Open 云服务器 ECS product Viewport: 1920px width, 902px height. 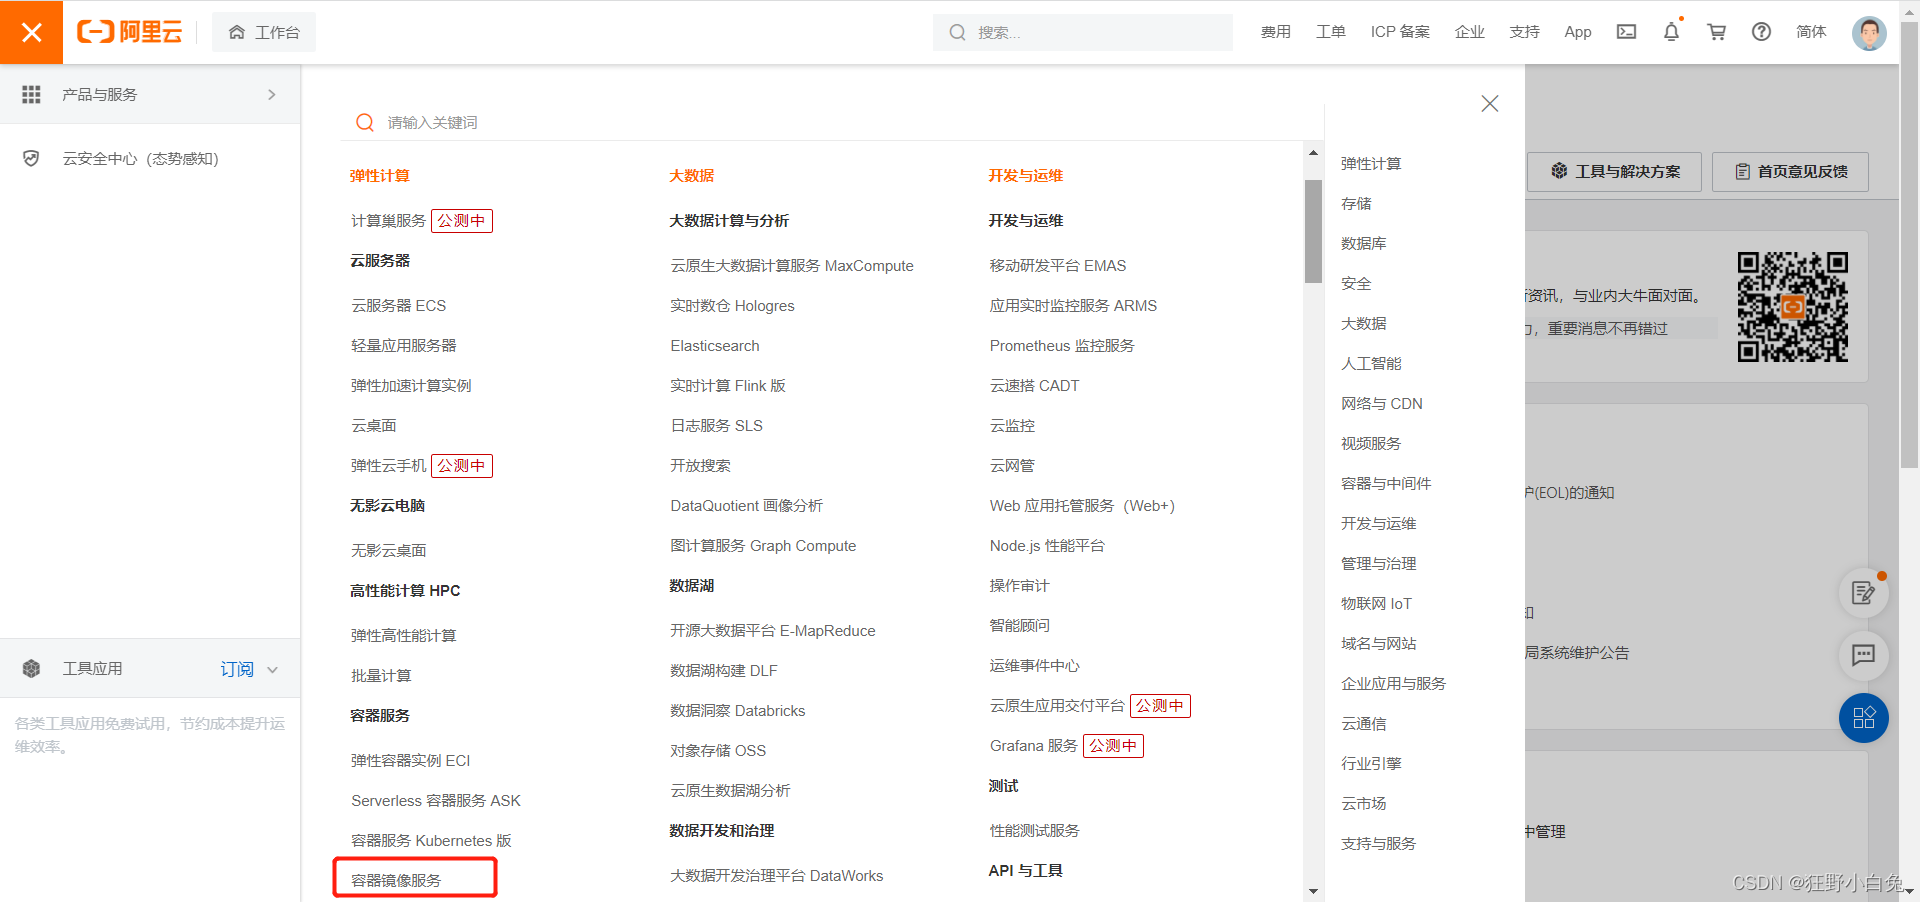click(398, 305)
